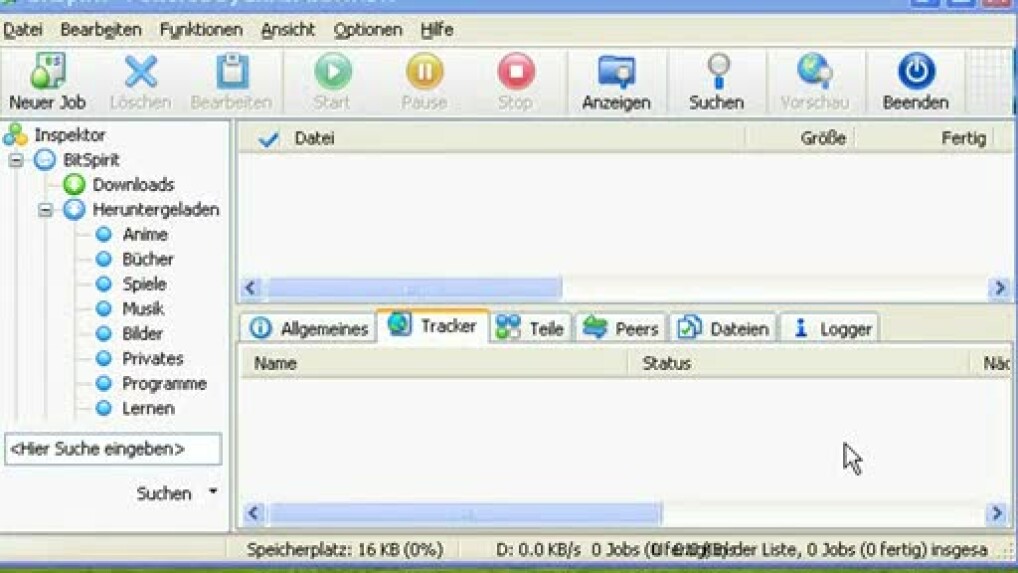Switch to the Peers tab
The image size is (1018, 573).
point(621,328)
